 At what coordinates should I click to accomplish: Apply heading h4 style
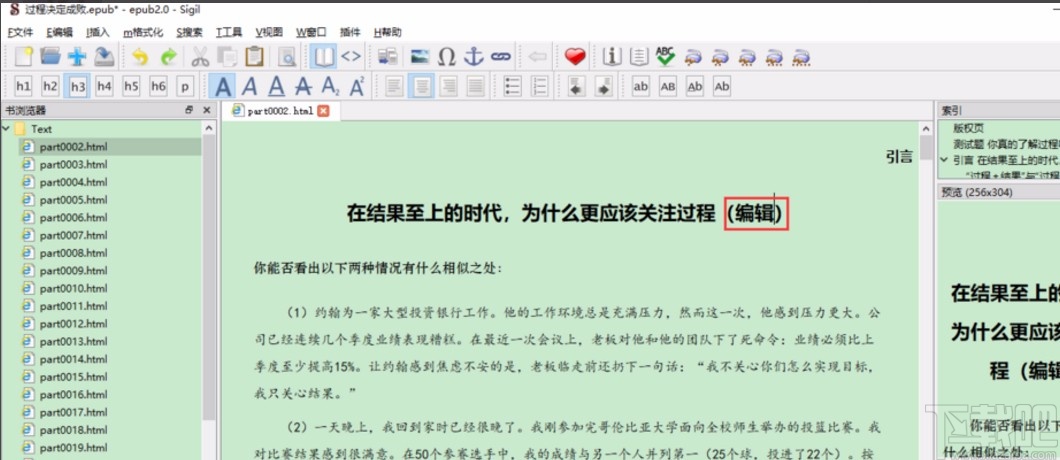(x=104, y=87)
